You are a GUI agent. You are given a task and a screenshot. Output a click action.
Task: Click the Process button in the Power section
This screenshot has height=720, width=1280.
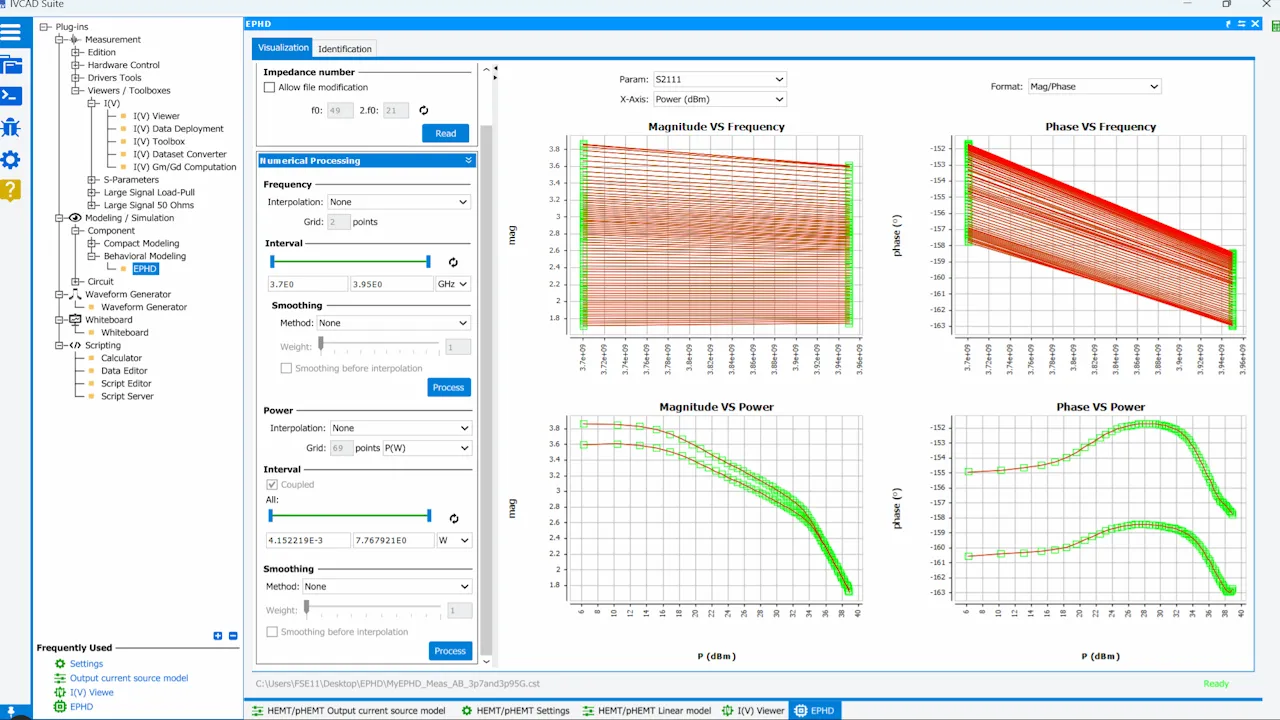[448, 651]
